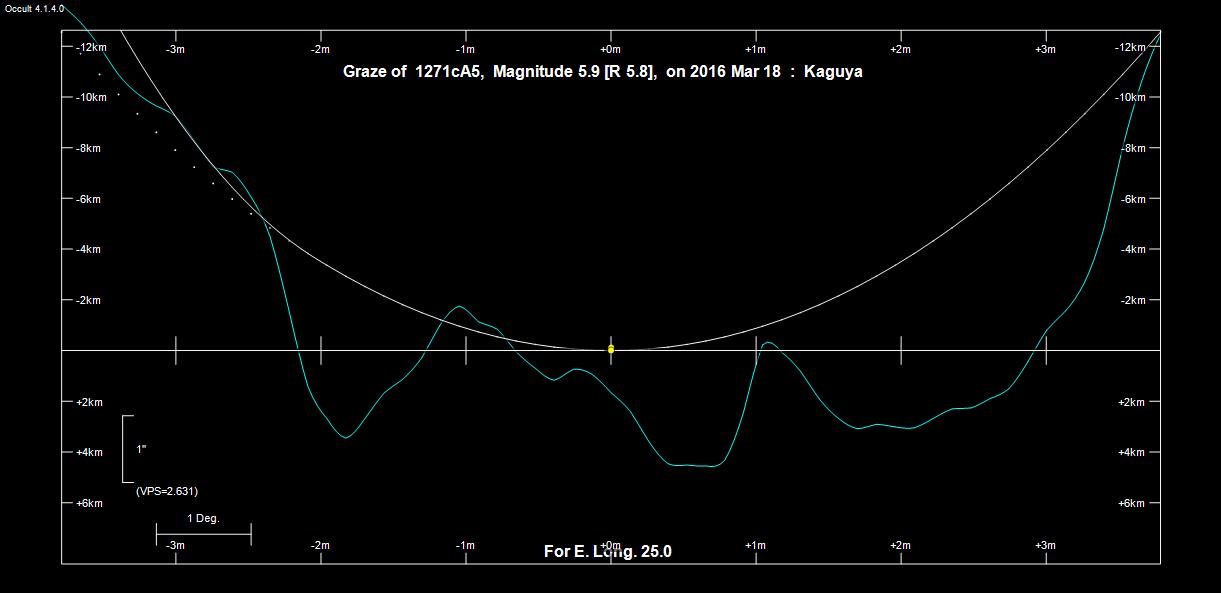1221x593 pixels.
Task: Click the +0m label on the top axis
Action: pyautogui.click(x=610, y=49)
